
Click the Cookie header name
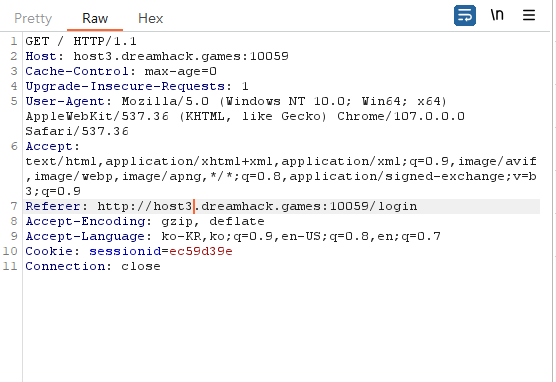click(x=49, y=251)
